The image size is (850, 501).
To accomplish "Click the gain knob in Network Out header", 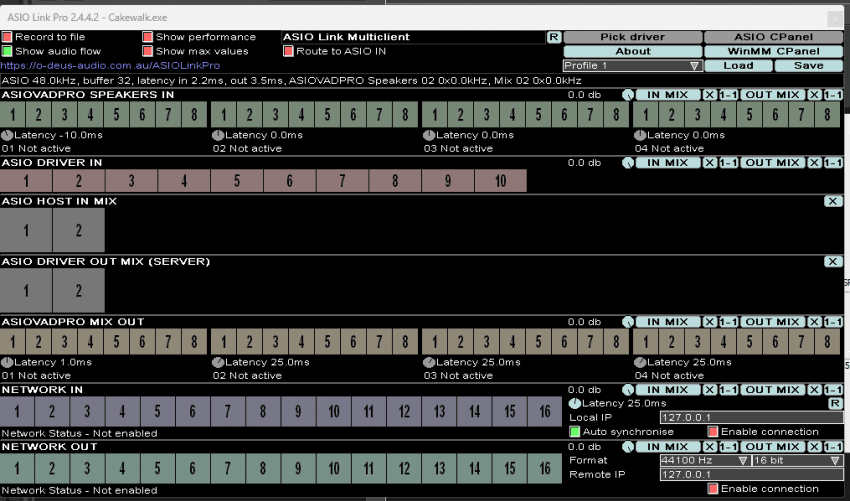I will tap(627, 447).
